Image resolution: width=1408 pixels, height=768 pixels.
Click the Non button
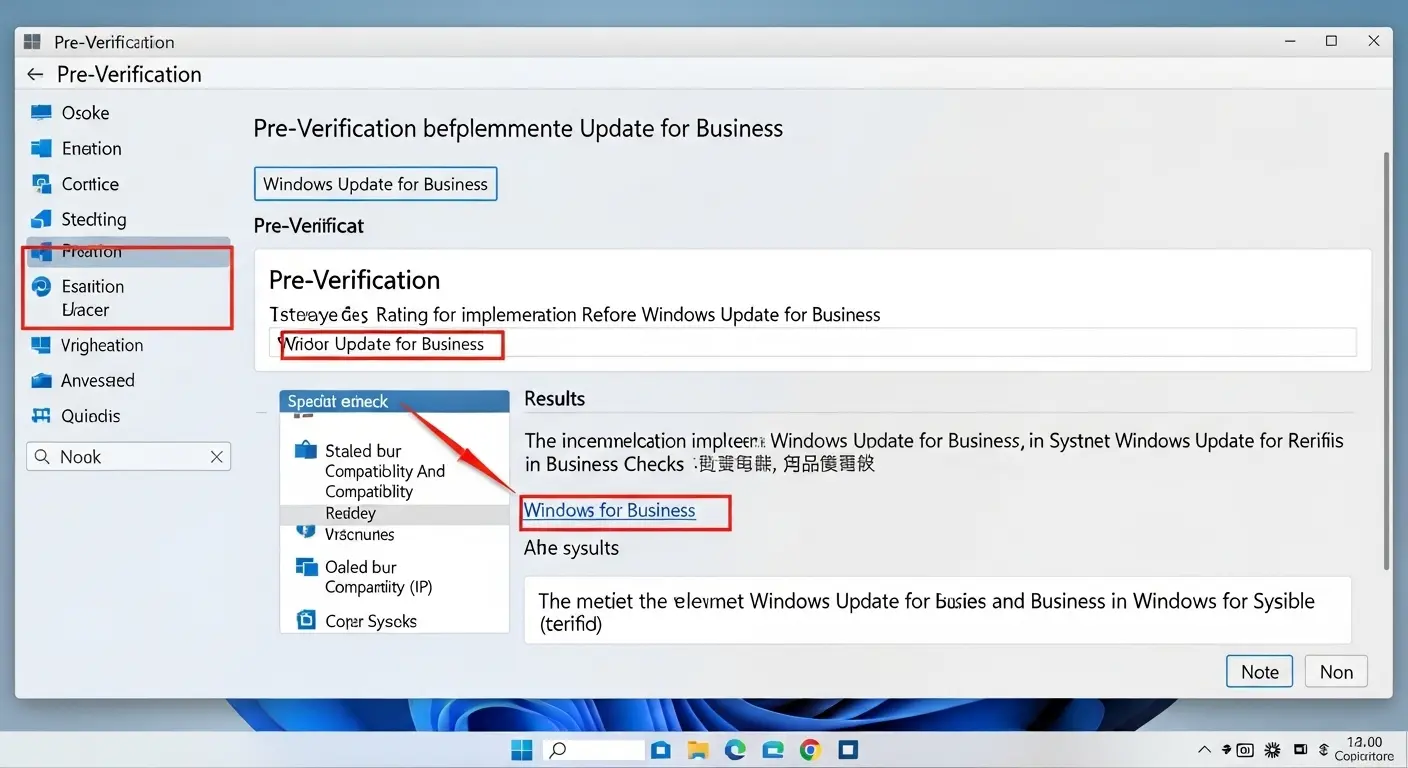tap(1336, 672)
